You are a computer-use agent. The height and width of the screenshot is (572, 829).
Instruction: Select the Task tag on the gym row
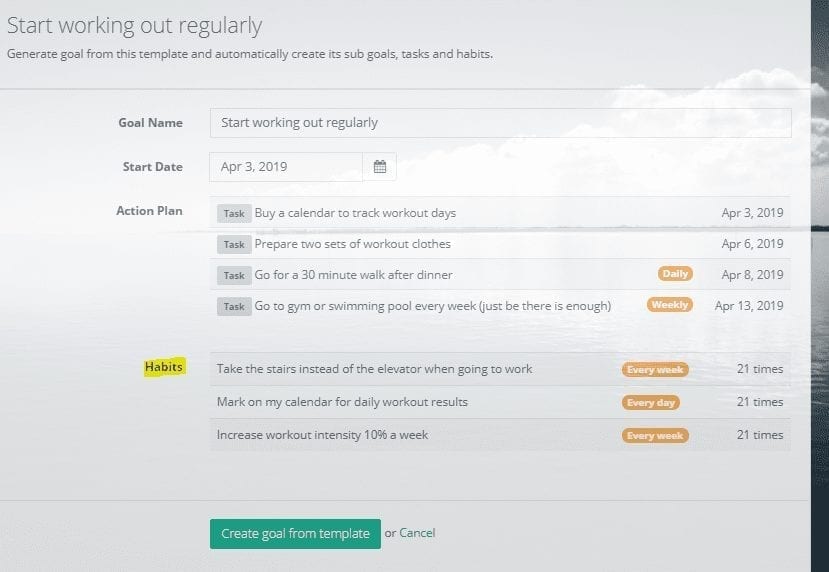(x=234, y=307)
